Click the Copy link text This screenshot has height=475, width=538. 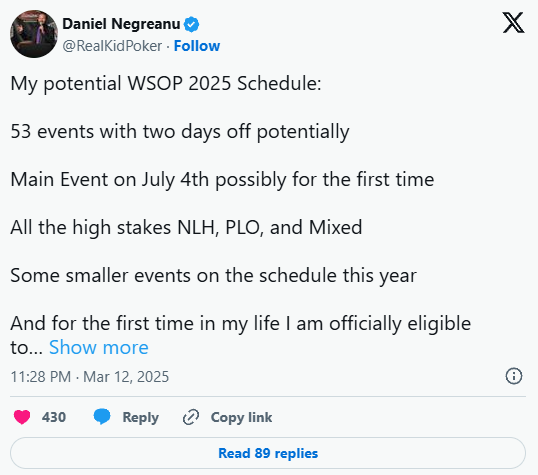click(241, 417)
